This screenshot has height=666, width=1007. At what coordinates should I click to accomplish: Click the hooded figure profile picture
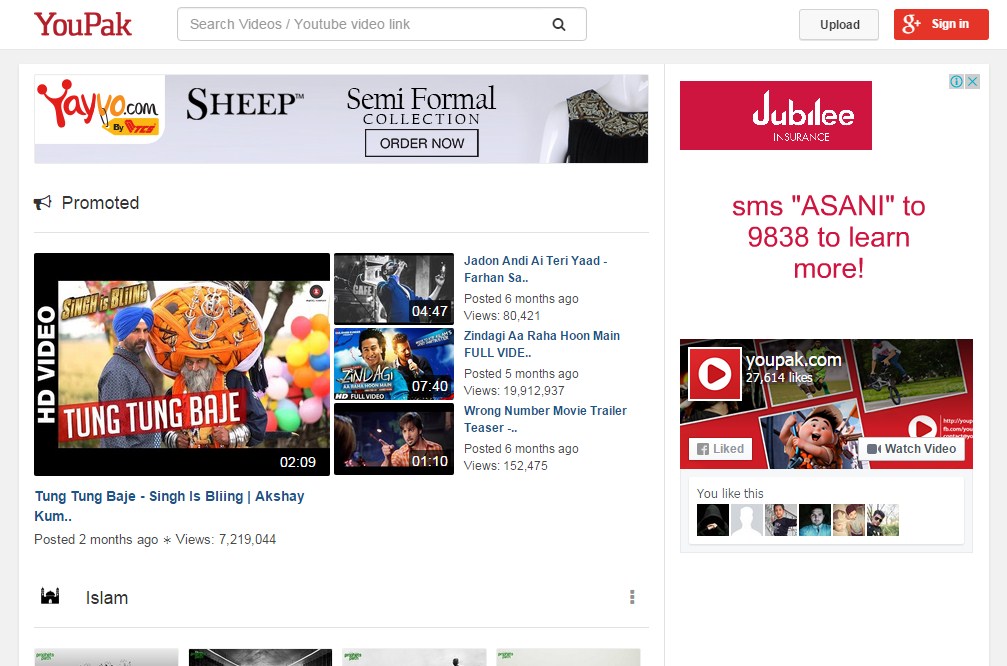tap(713, 520)
